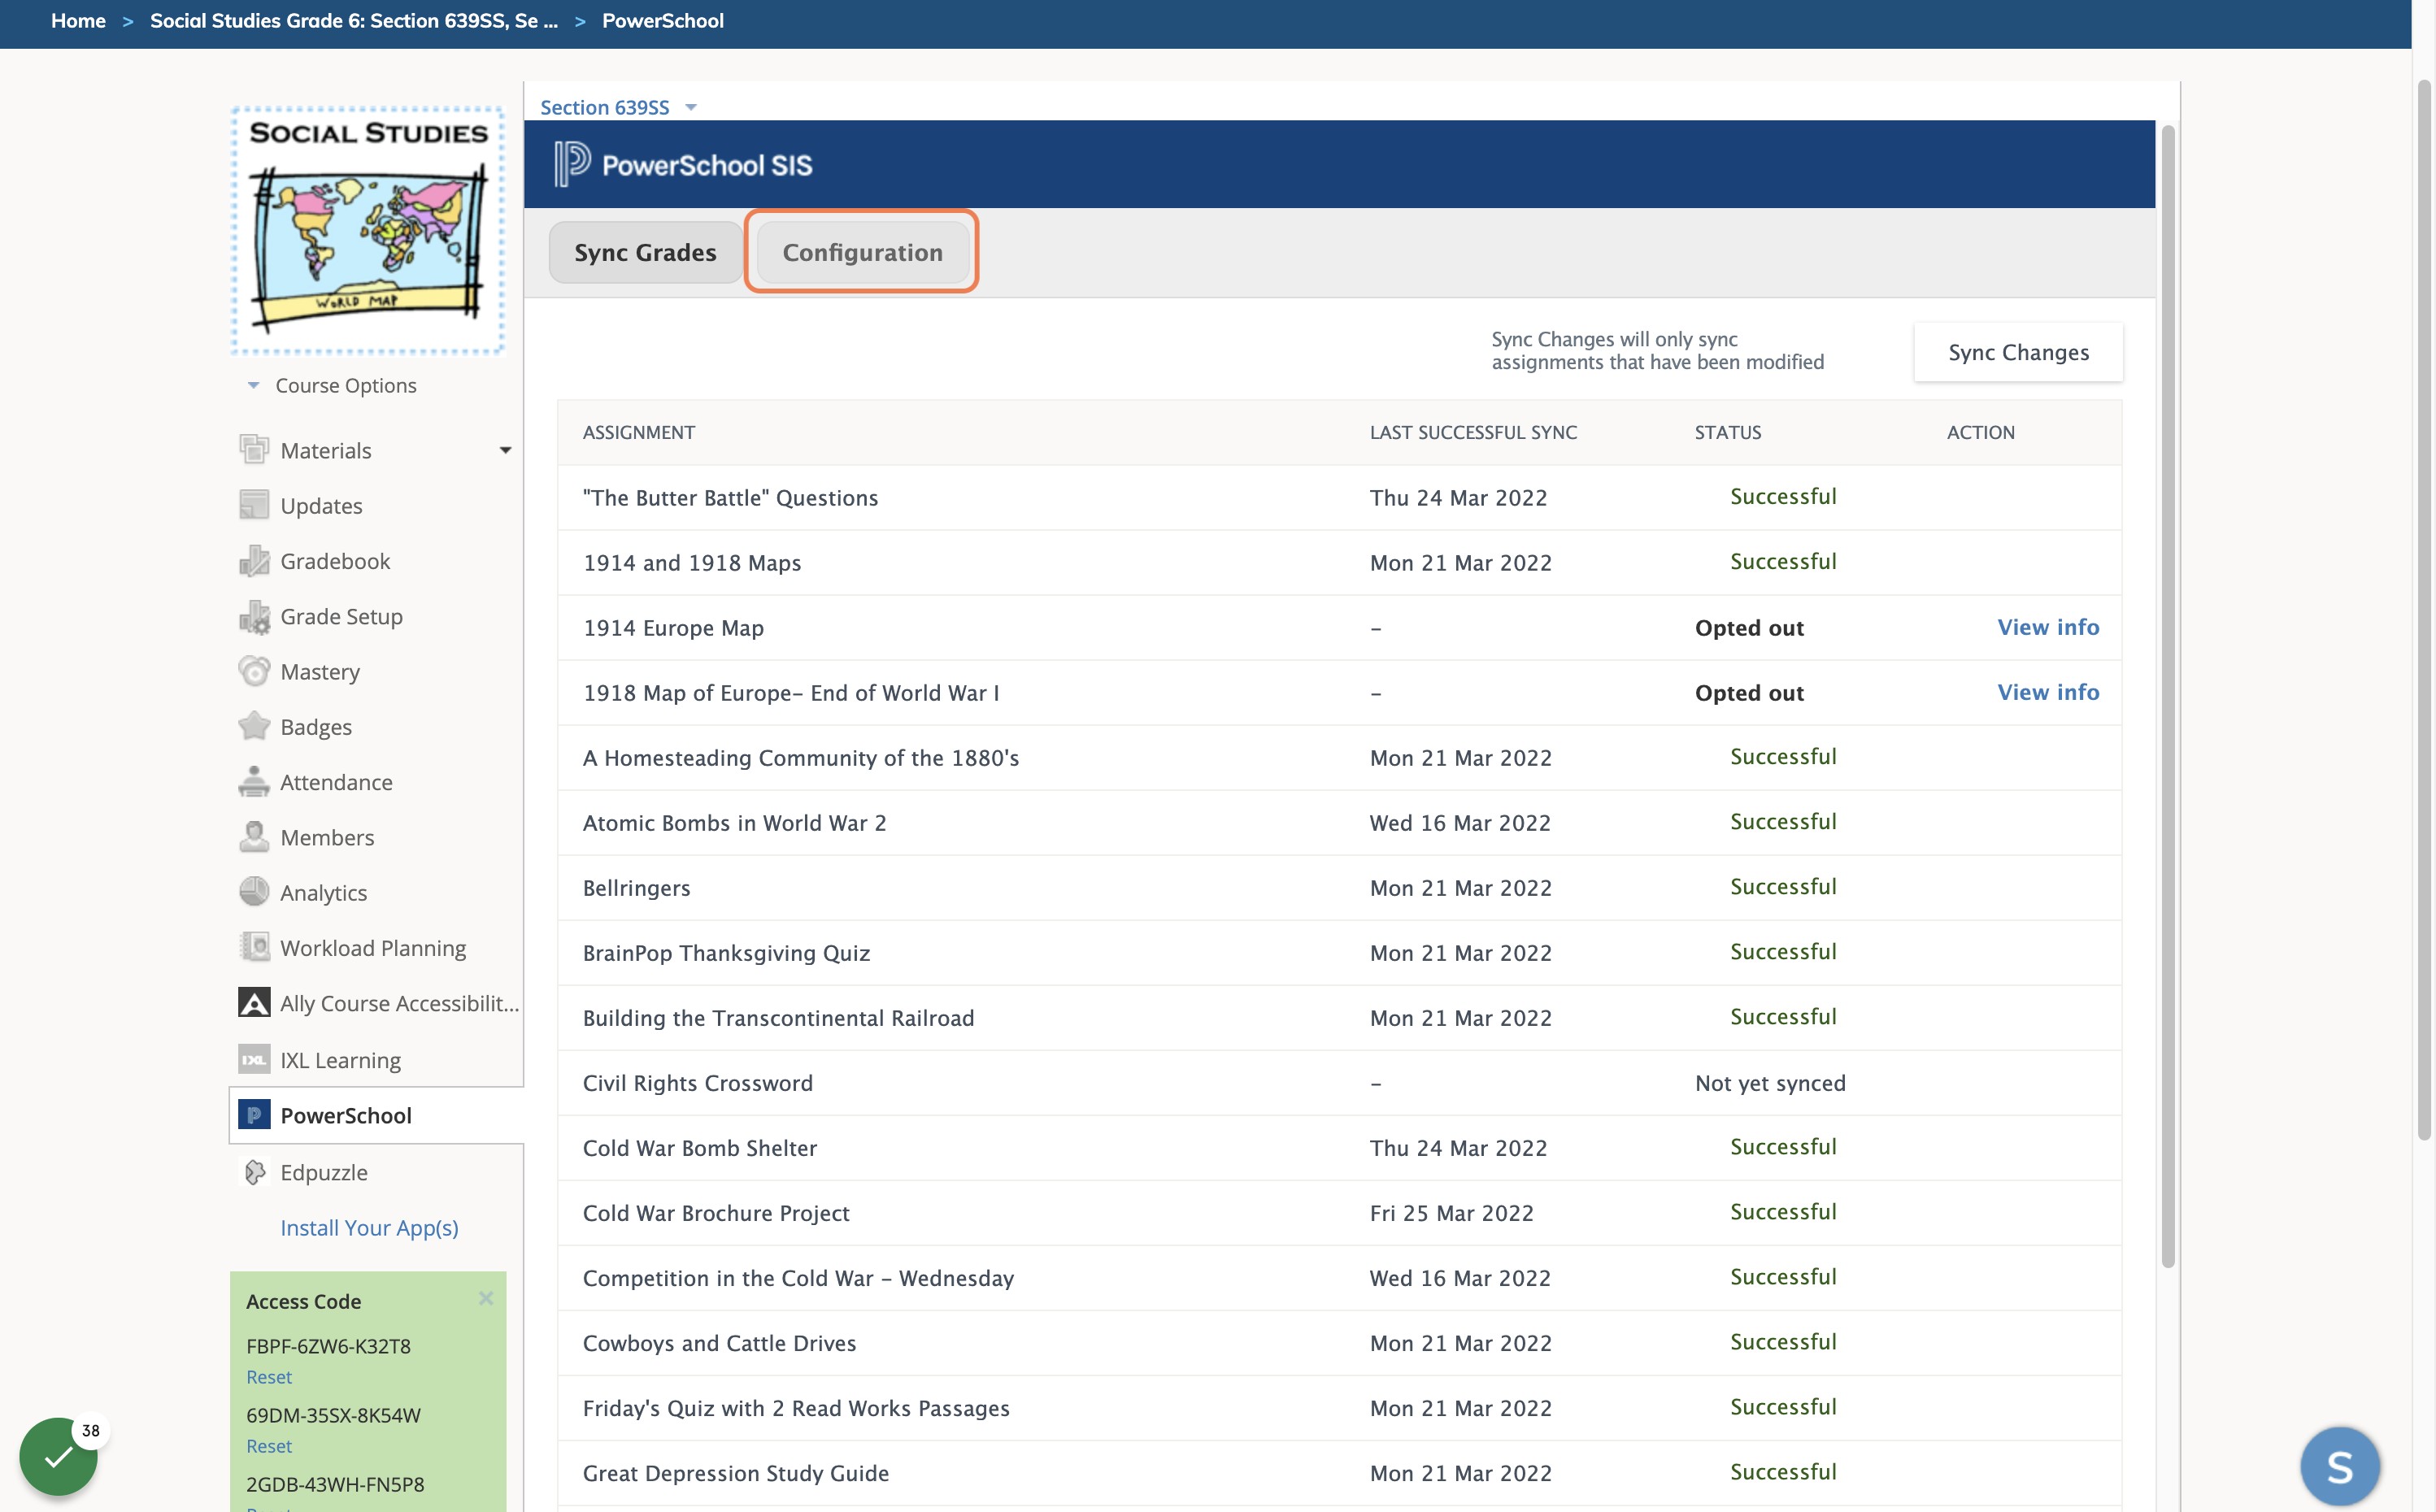Screen dimensions: 2436x1512
Task: Click the Ally Course Accessibility icon
Action: [254, 1003]
